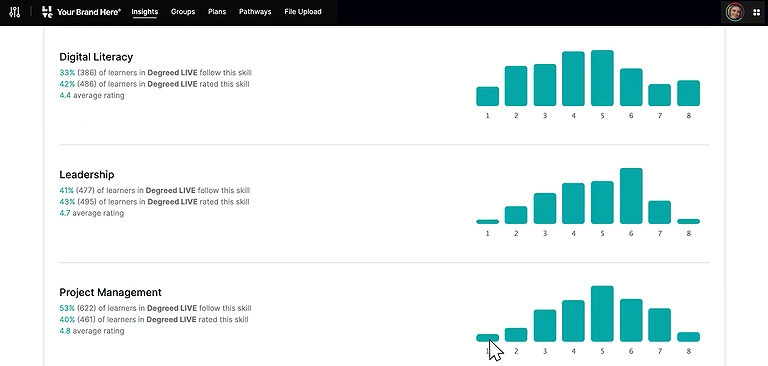Click Leadership rating bar 1
Image resolution: width=768 pixels, height=366 pixels.
pyautogui.click(x=487, y=221)
